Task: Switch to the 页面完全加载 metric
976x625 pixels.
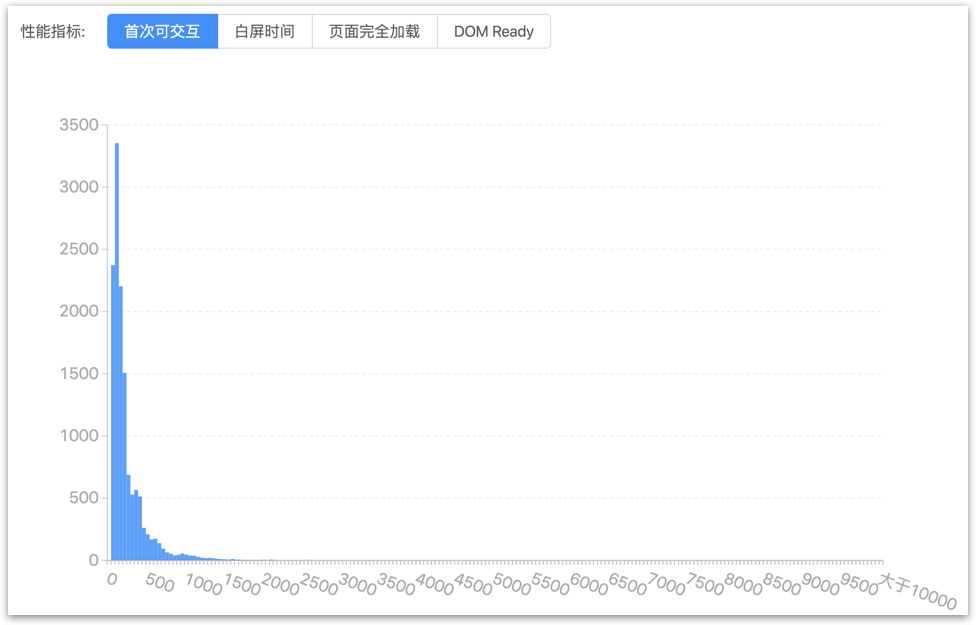Action: click(374, 31)
